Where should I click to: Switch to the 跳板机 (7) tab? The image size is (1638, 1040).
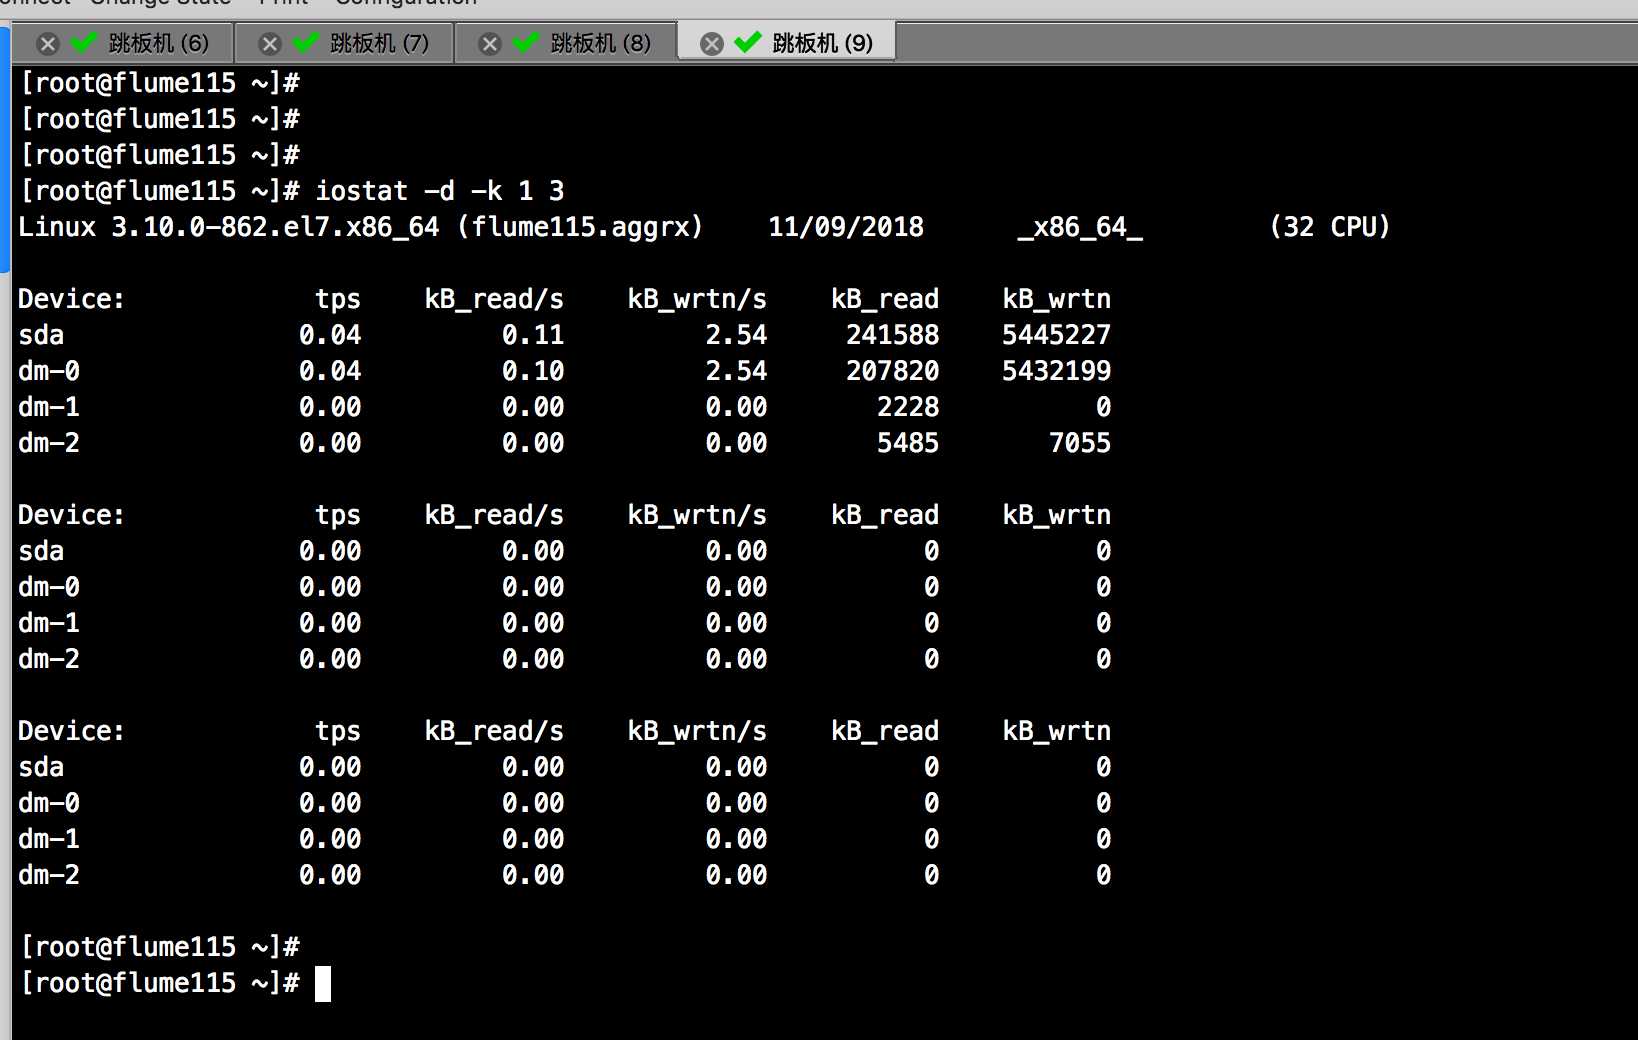pyautogui.click(x=344, y=43)
